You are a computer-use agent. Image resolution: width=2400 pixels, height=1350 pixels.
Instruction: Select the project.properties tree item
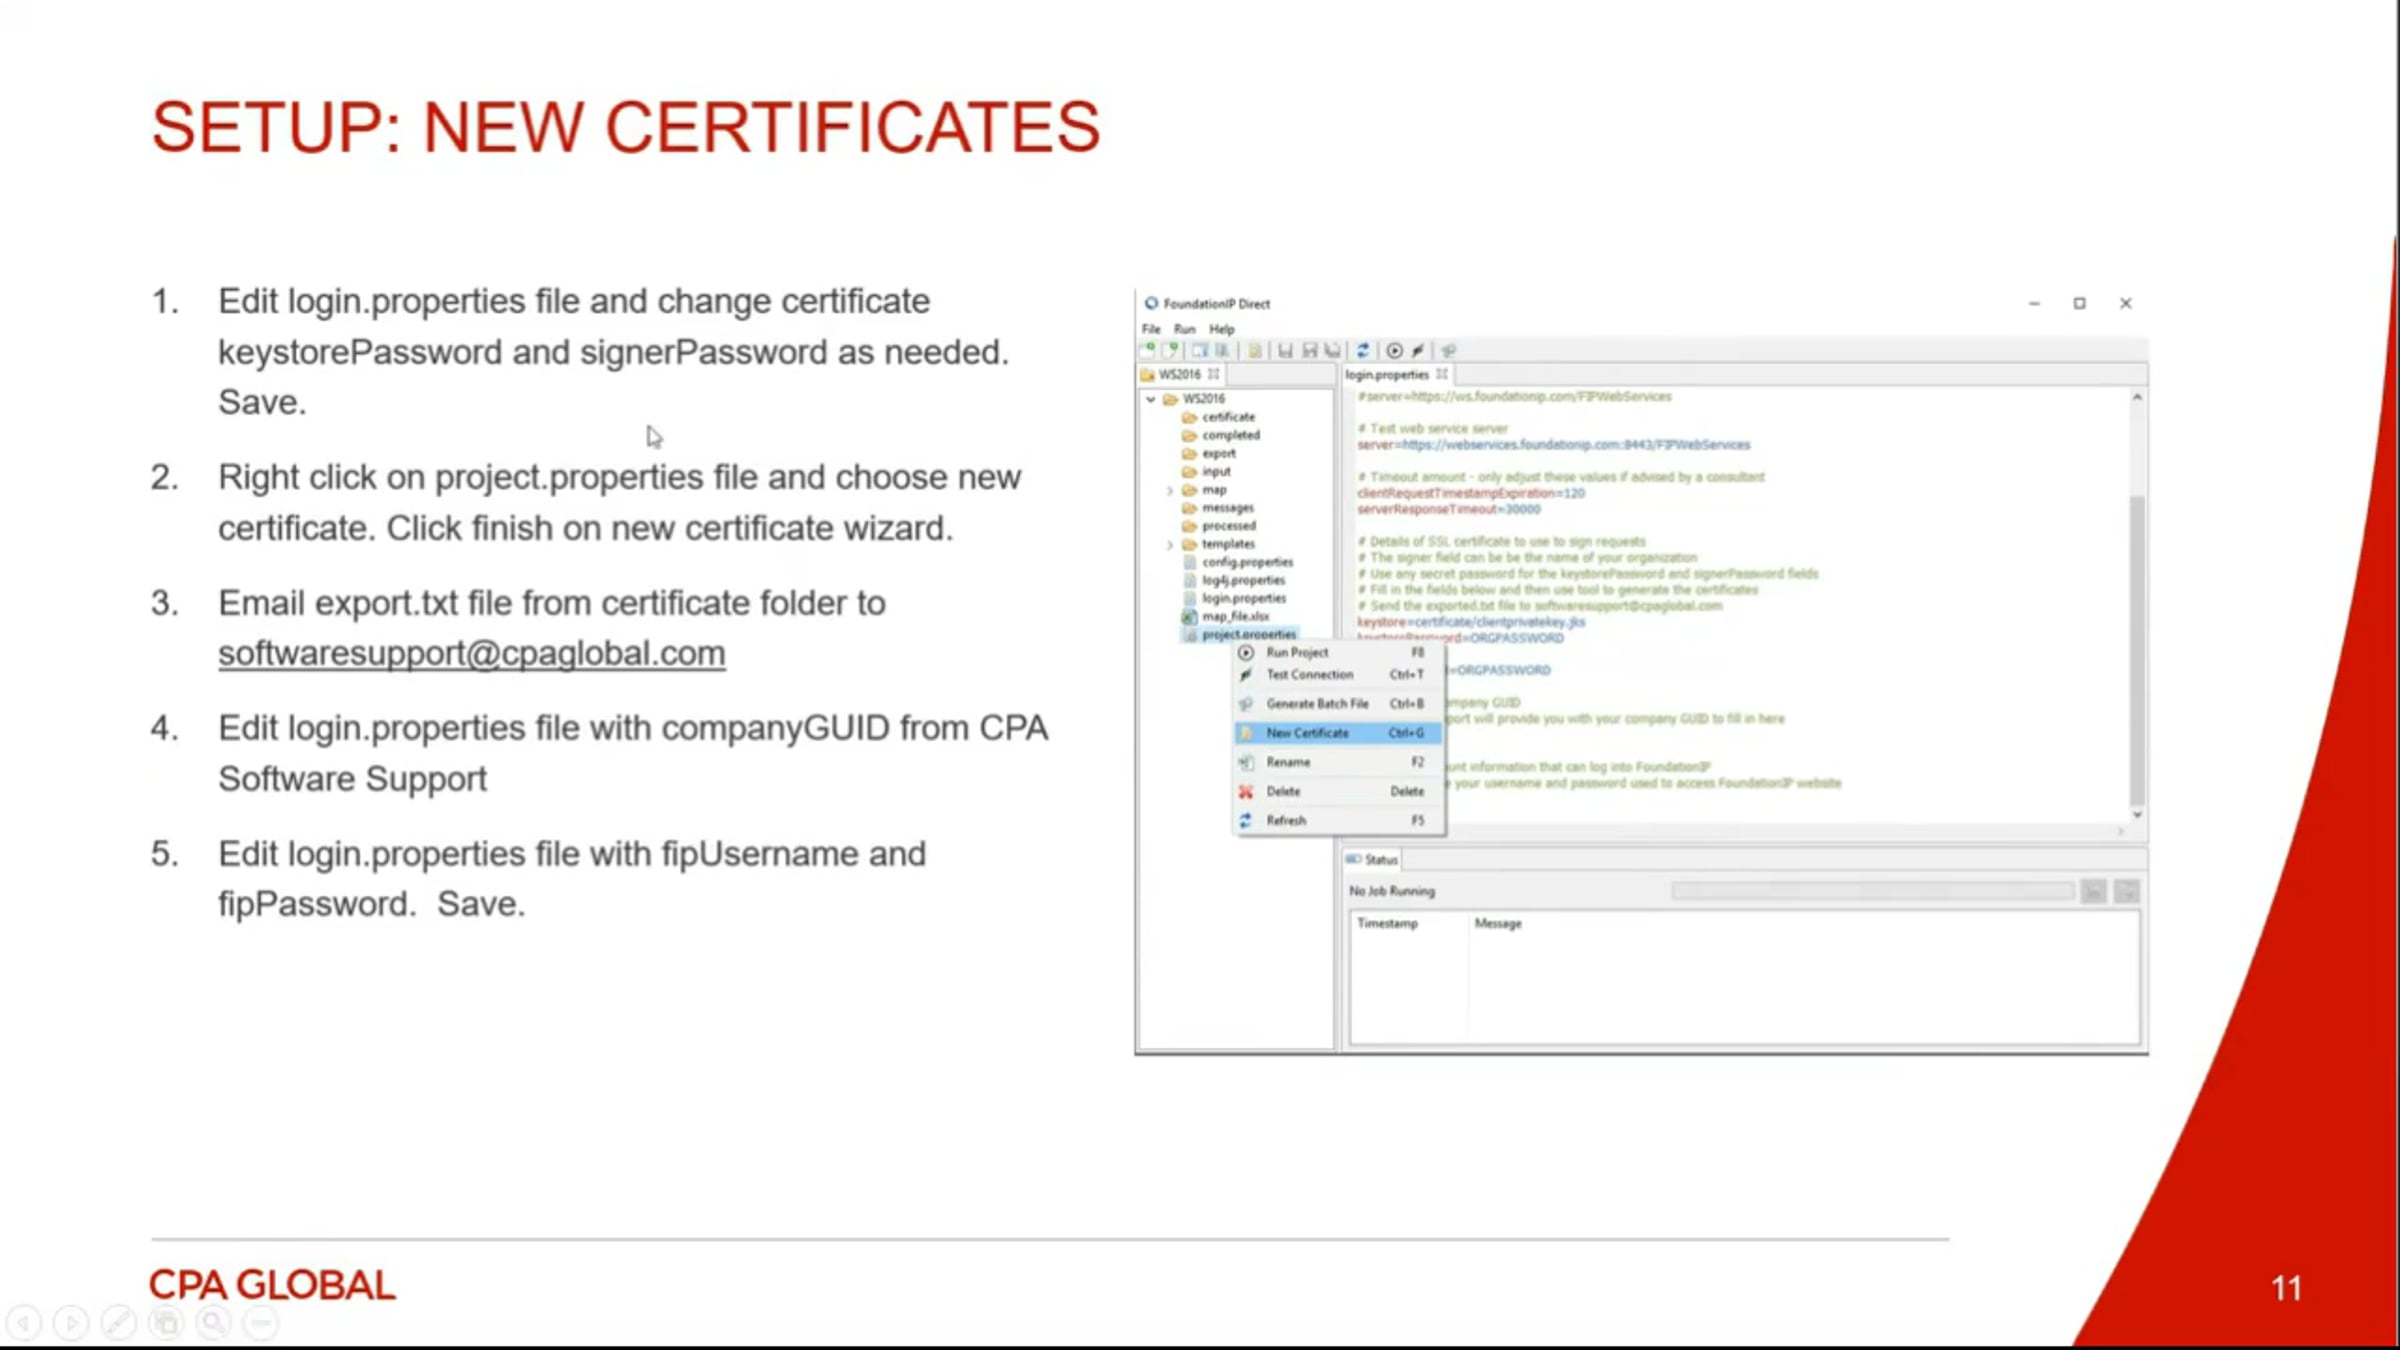tap(1240, 635)
